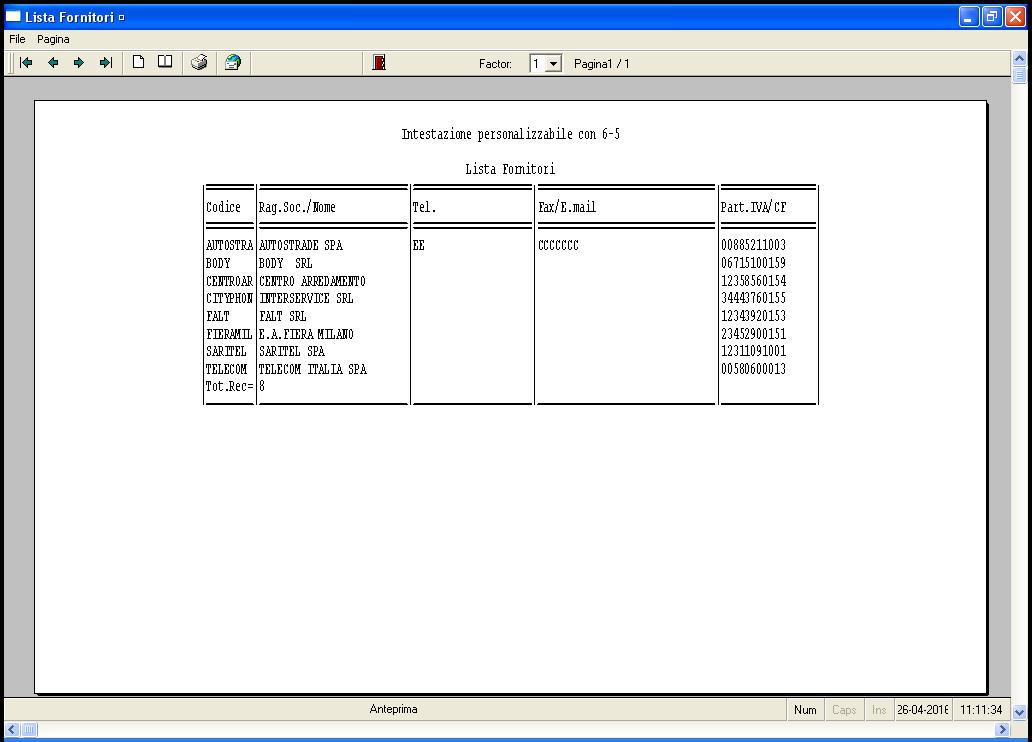Click the Intestazione personalizzabile header text

tap(511, 134)
